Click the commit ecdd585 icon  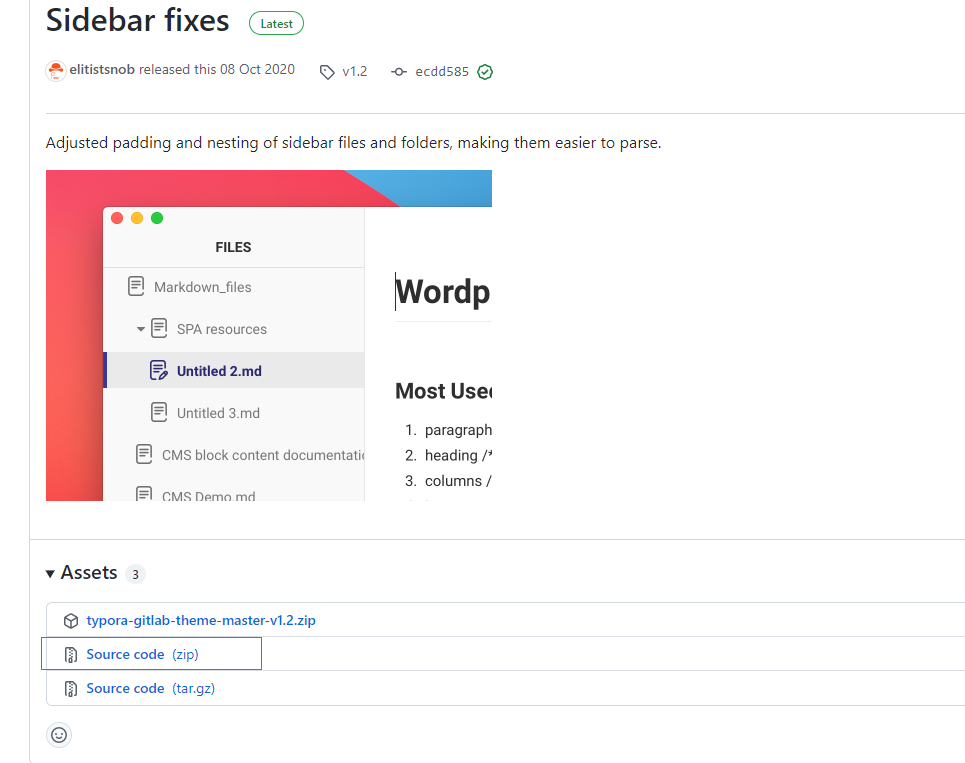click(399, 72)
